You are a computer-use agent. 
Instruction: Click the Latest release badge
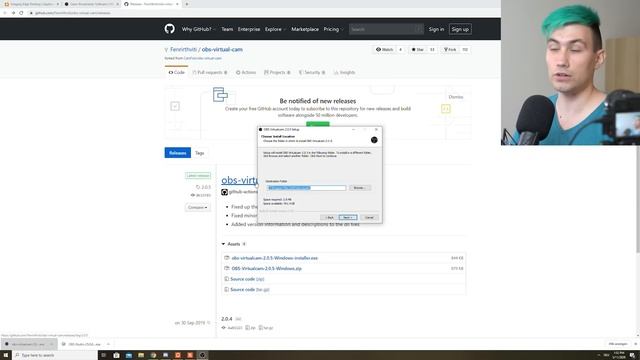[x=198, y=176]
